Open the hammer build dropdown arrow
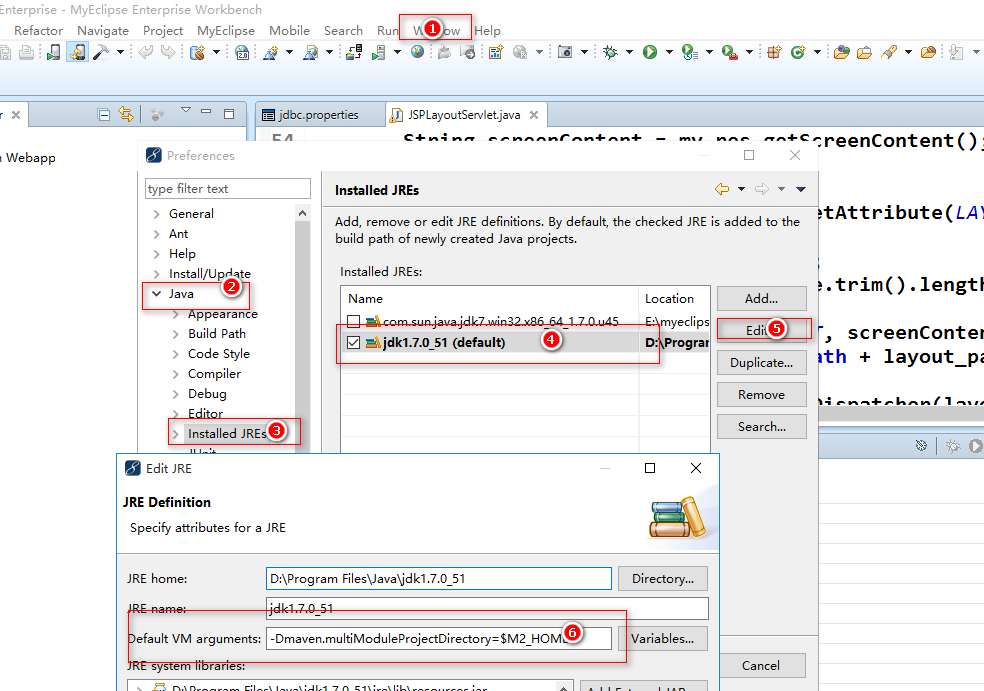This screenshot has width=984, height=691. click(x=120, y=52)
